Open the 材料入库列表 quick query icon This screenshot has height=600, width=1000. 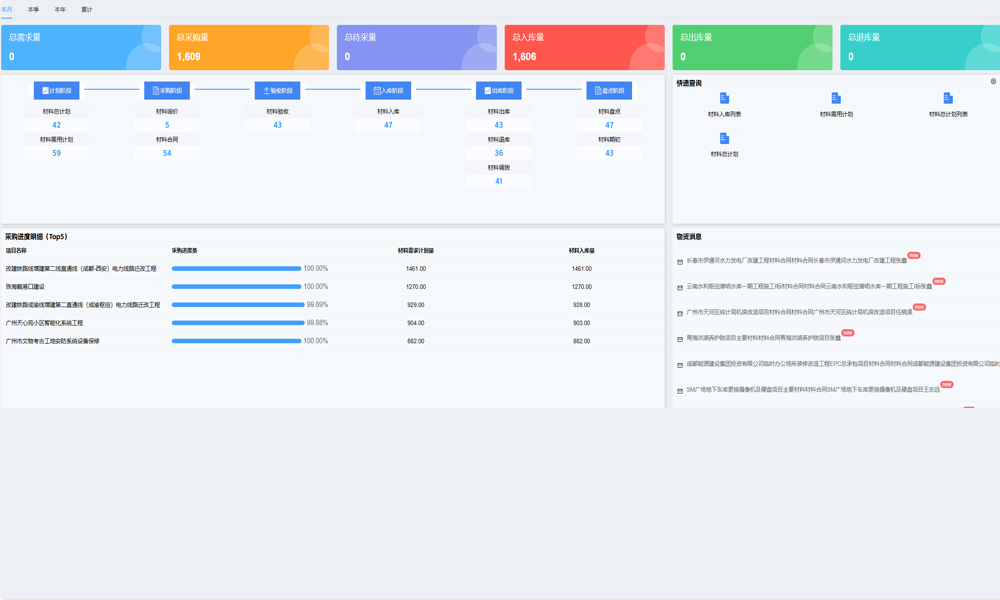tap(724, 99)
